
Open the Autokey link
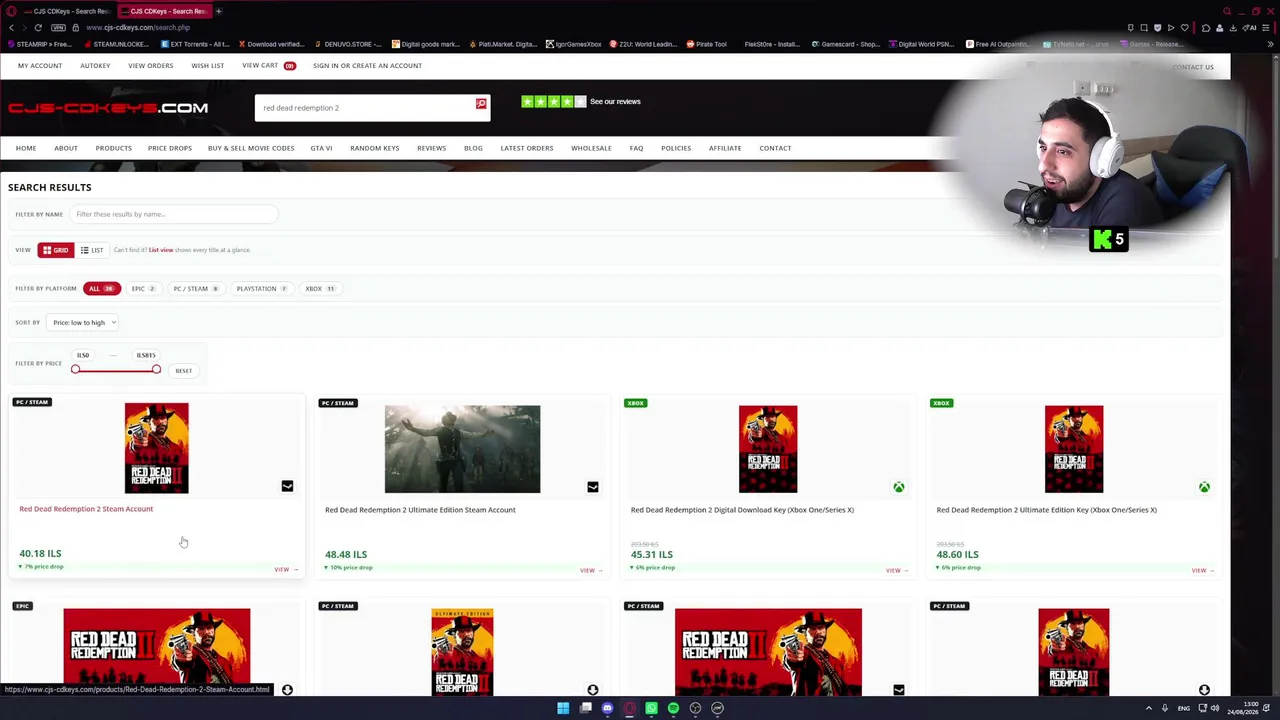(95, 66)
